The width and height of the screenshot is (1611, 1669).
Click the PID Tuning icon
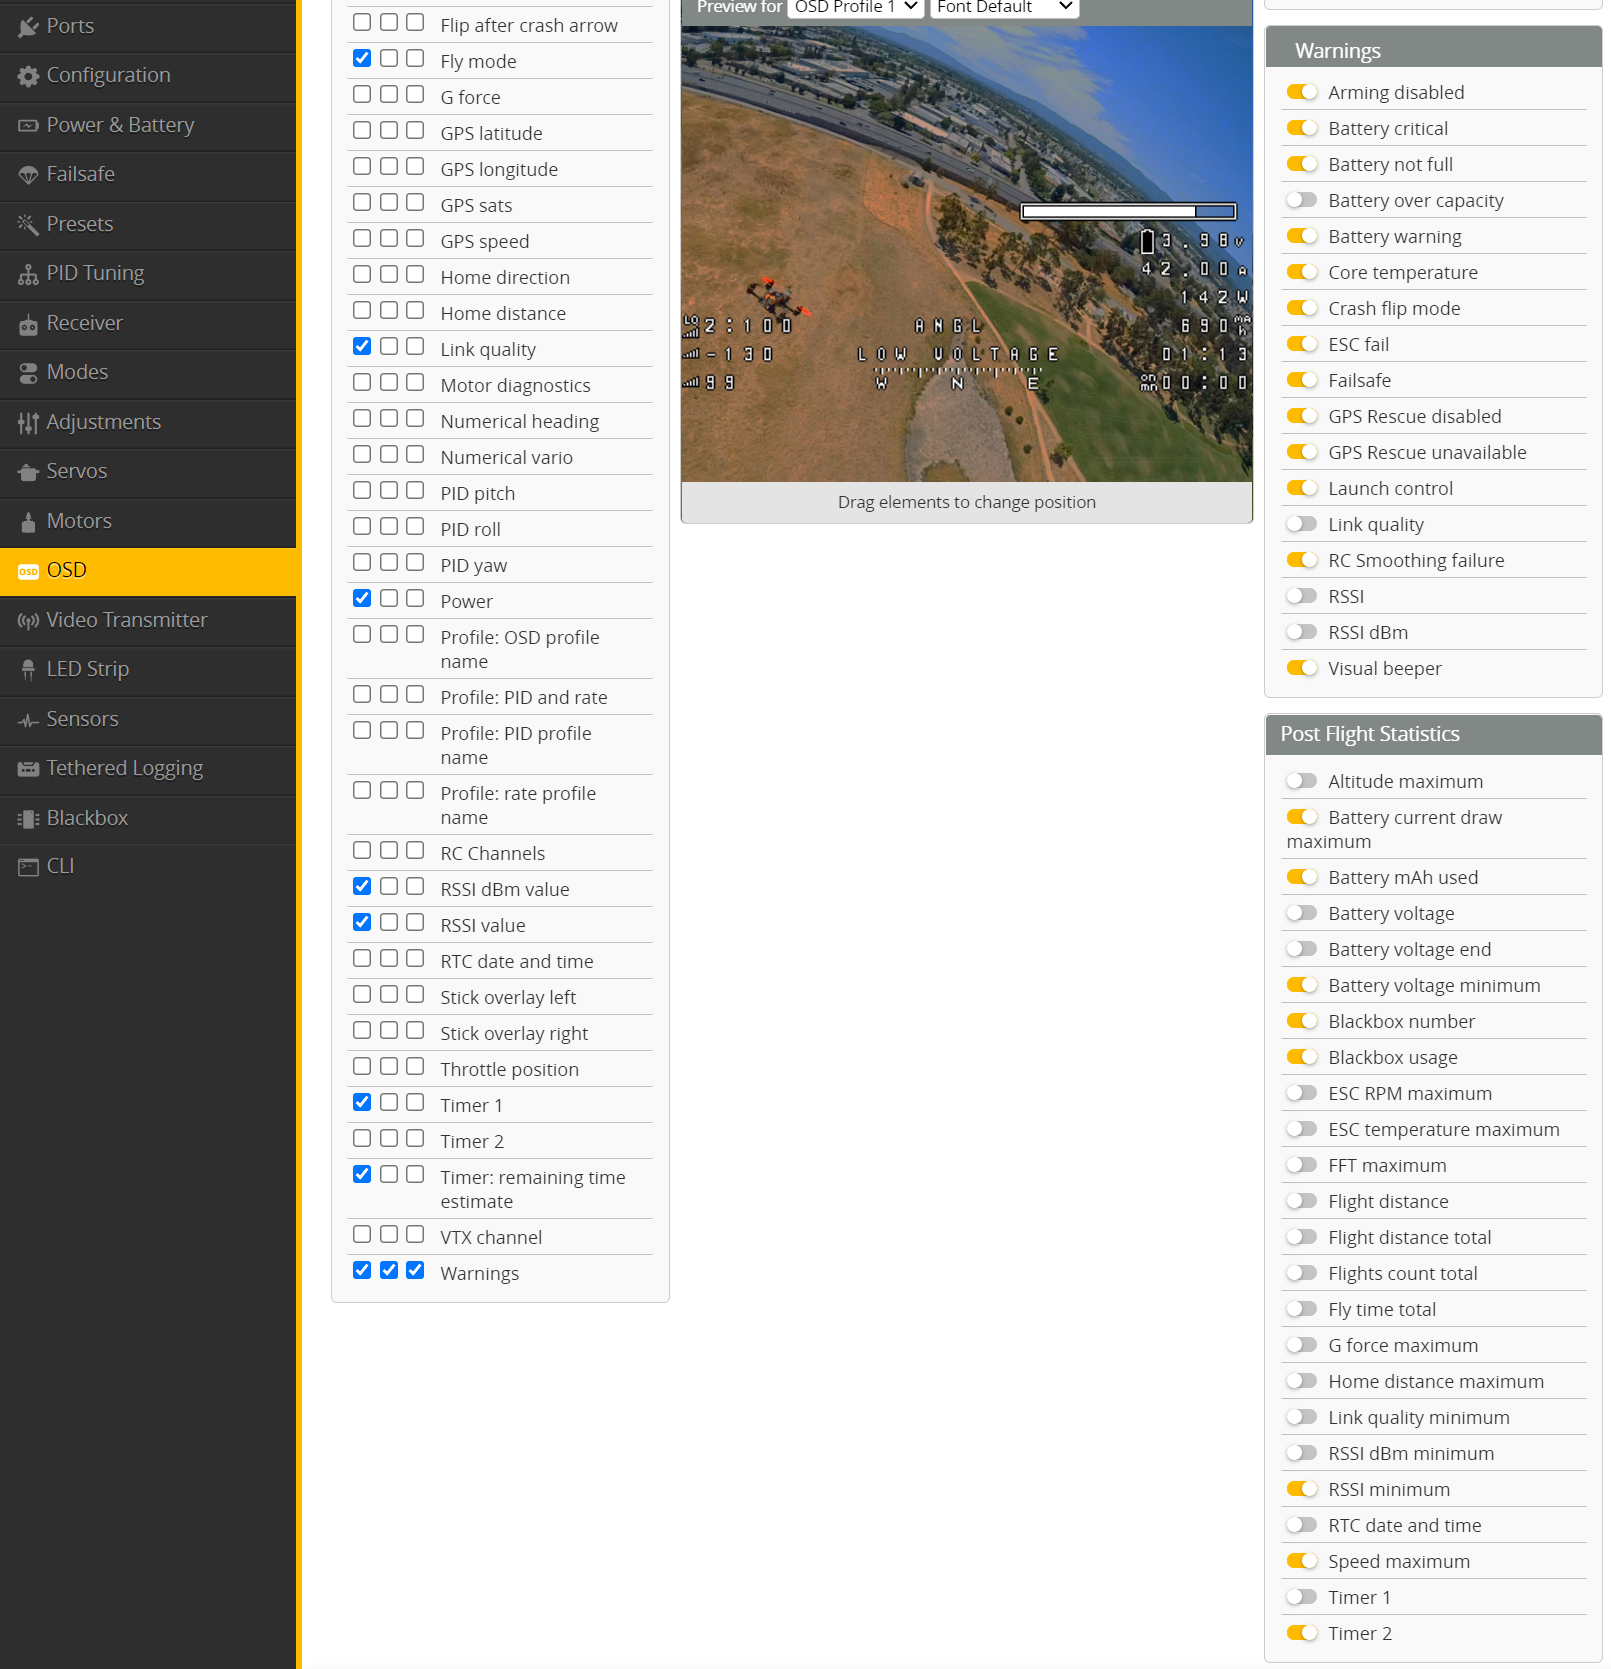pyautogui.click(x=28, y=274)
